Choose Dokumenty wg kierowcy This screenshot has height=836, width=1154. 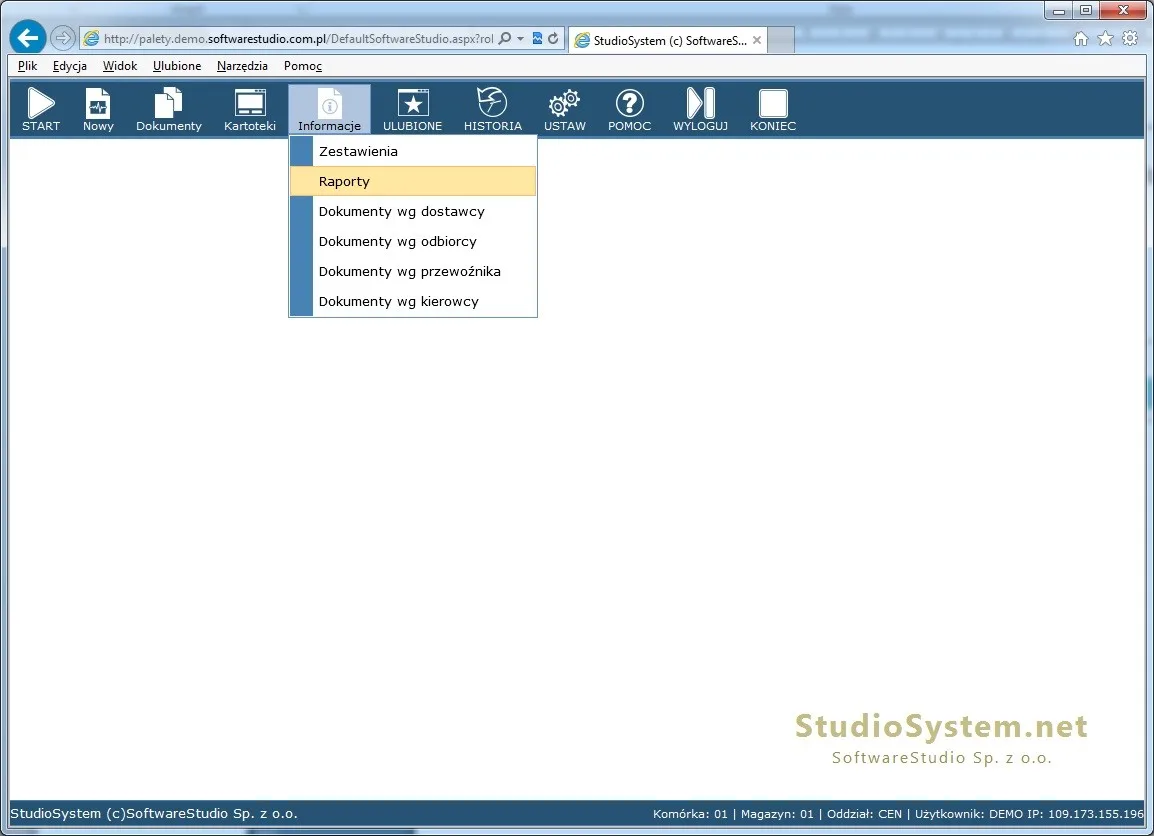pos(413,301)
